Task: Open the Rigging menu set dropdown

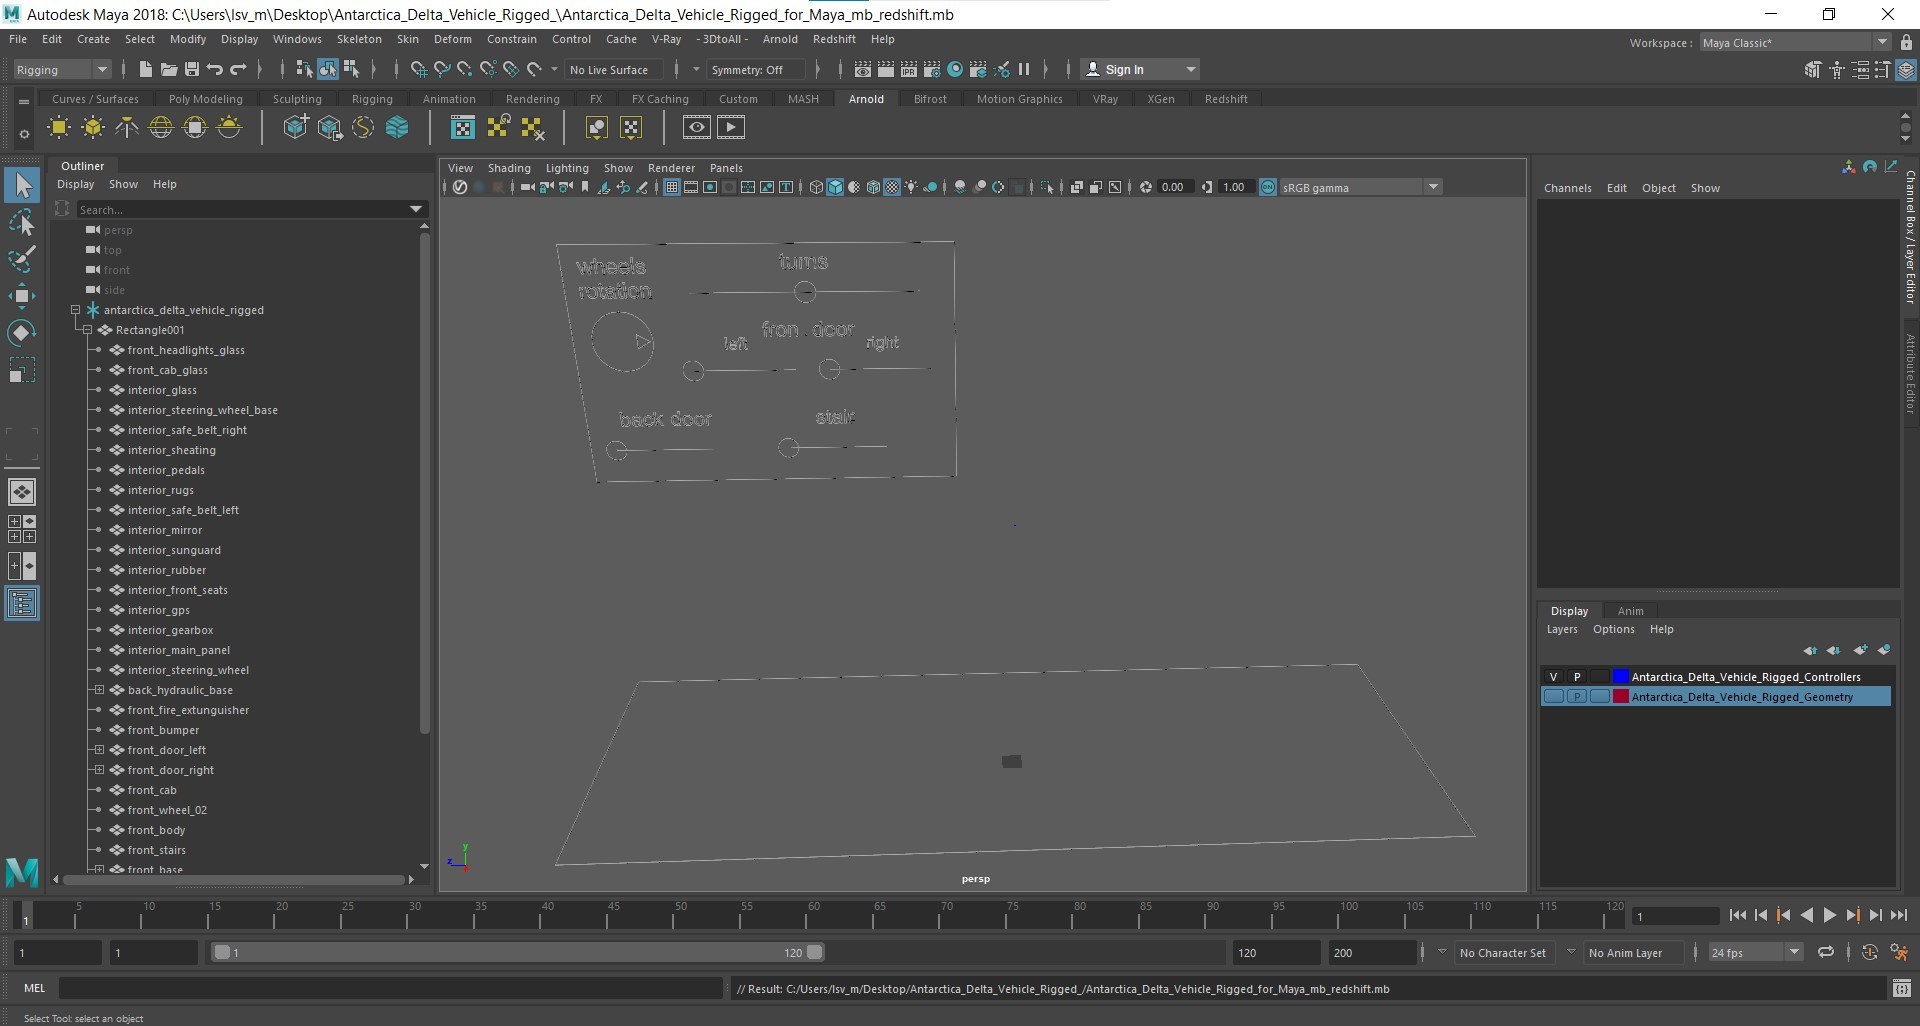Action: (62, 70)
